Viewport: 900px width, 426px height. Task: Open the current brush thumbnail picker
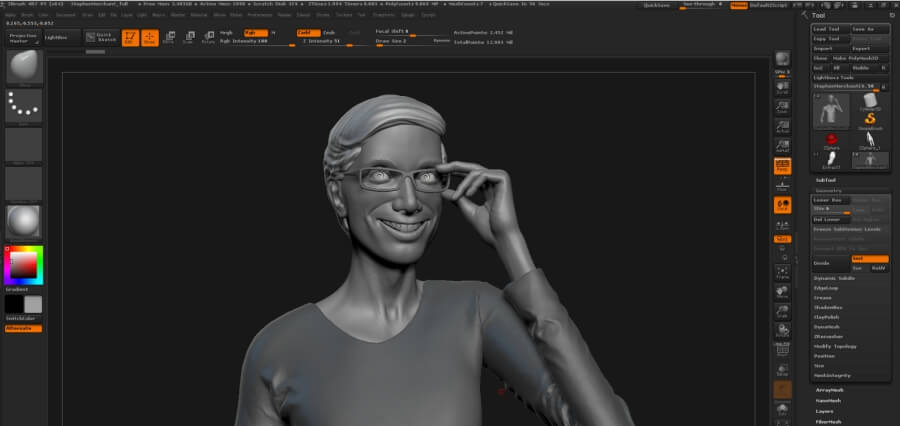(x=23, y=68)
